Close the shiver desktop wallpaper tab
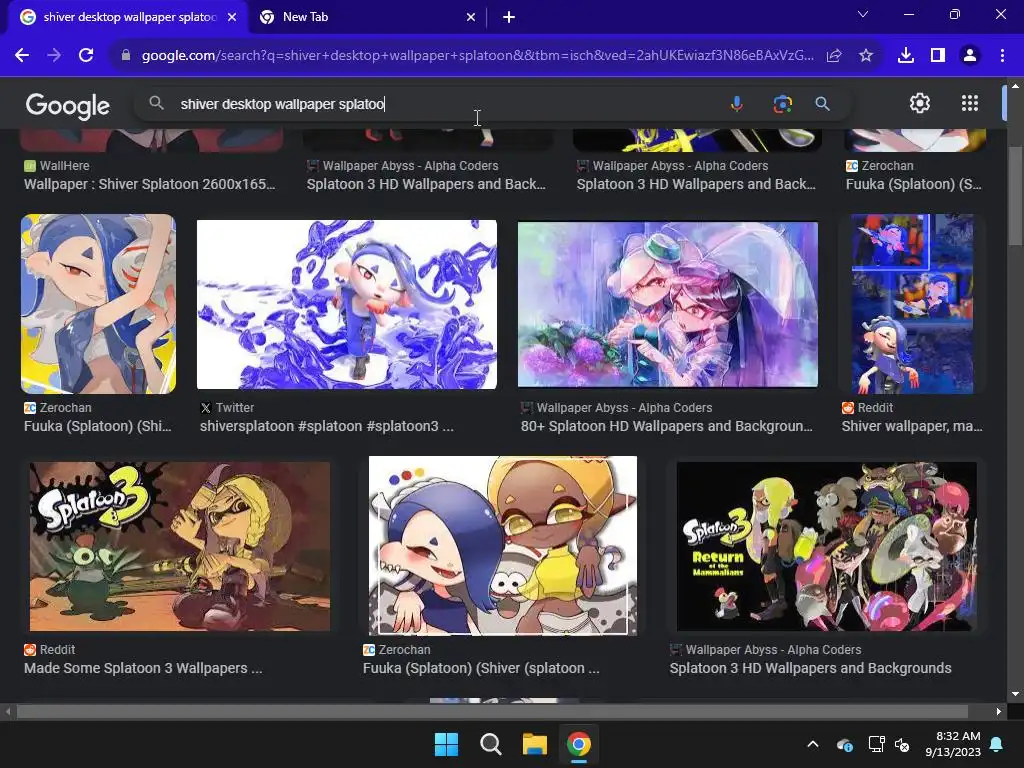 tap(232, 18)
